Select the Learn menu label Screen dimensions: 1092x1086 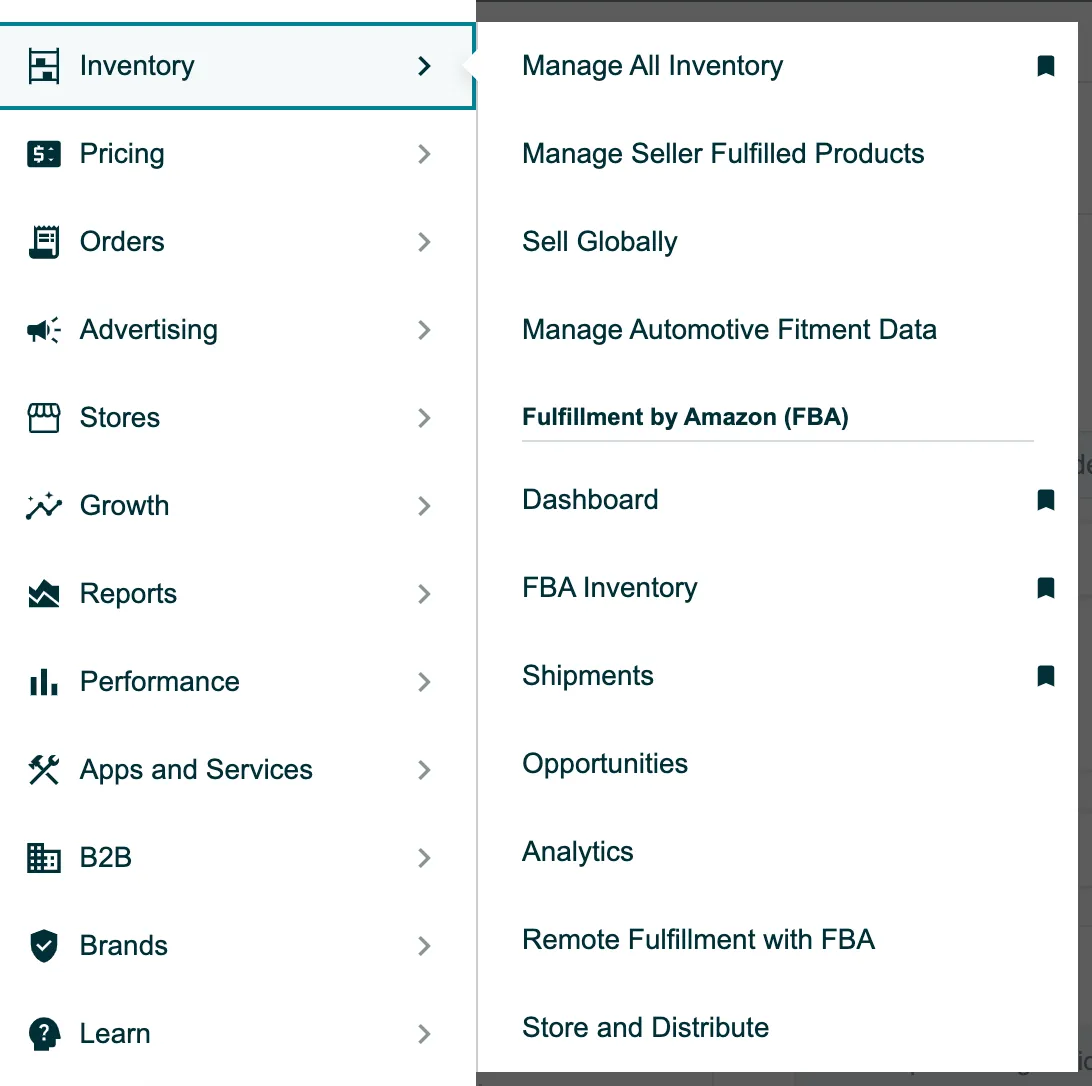(115, 1034)
